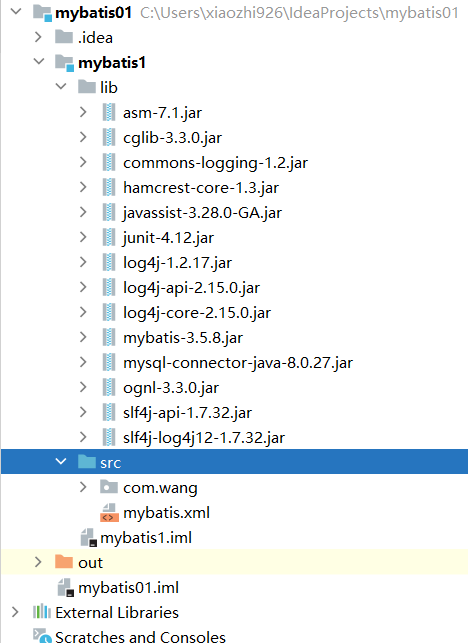Select the src folder label
This screenshot has height=643, width=468.
click(110, 463)
